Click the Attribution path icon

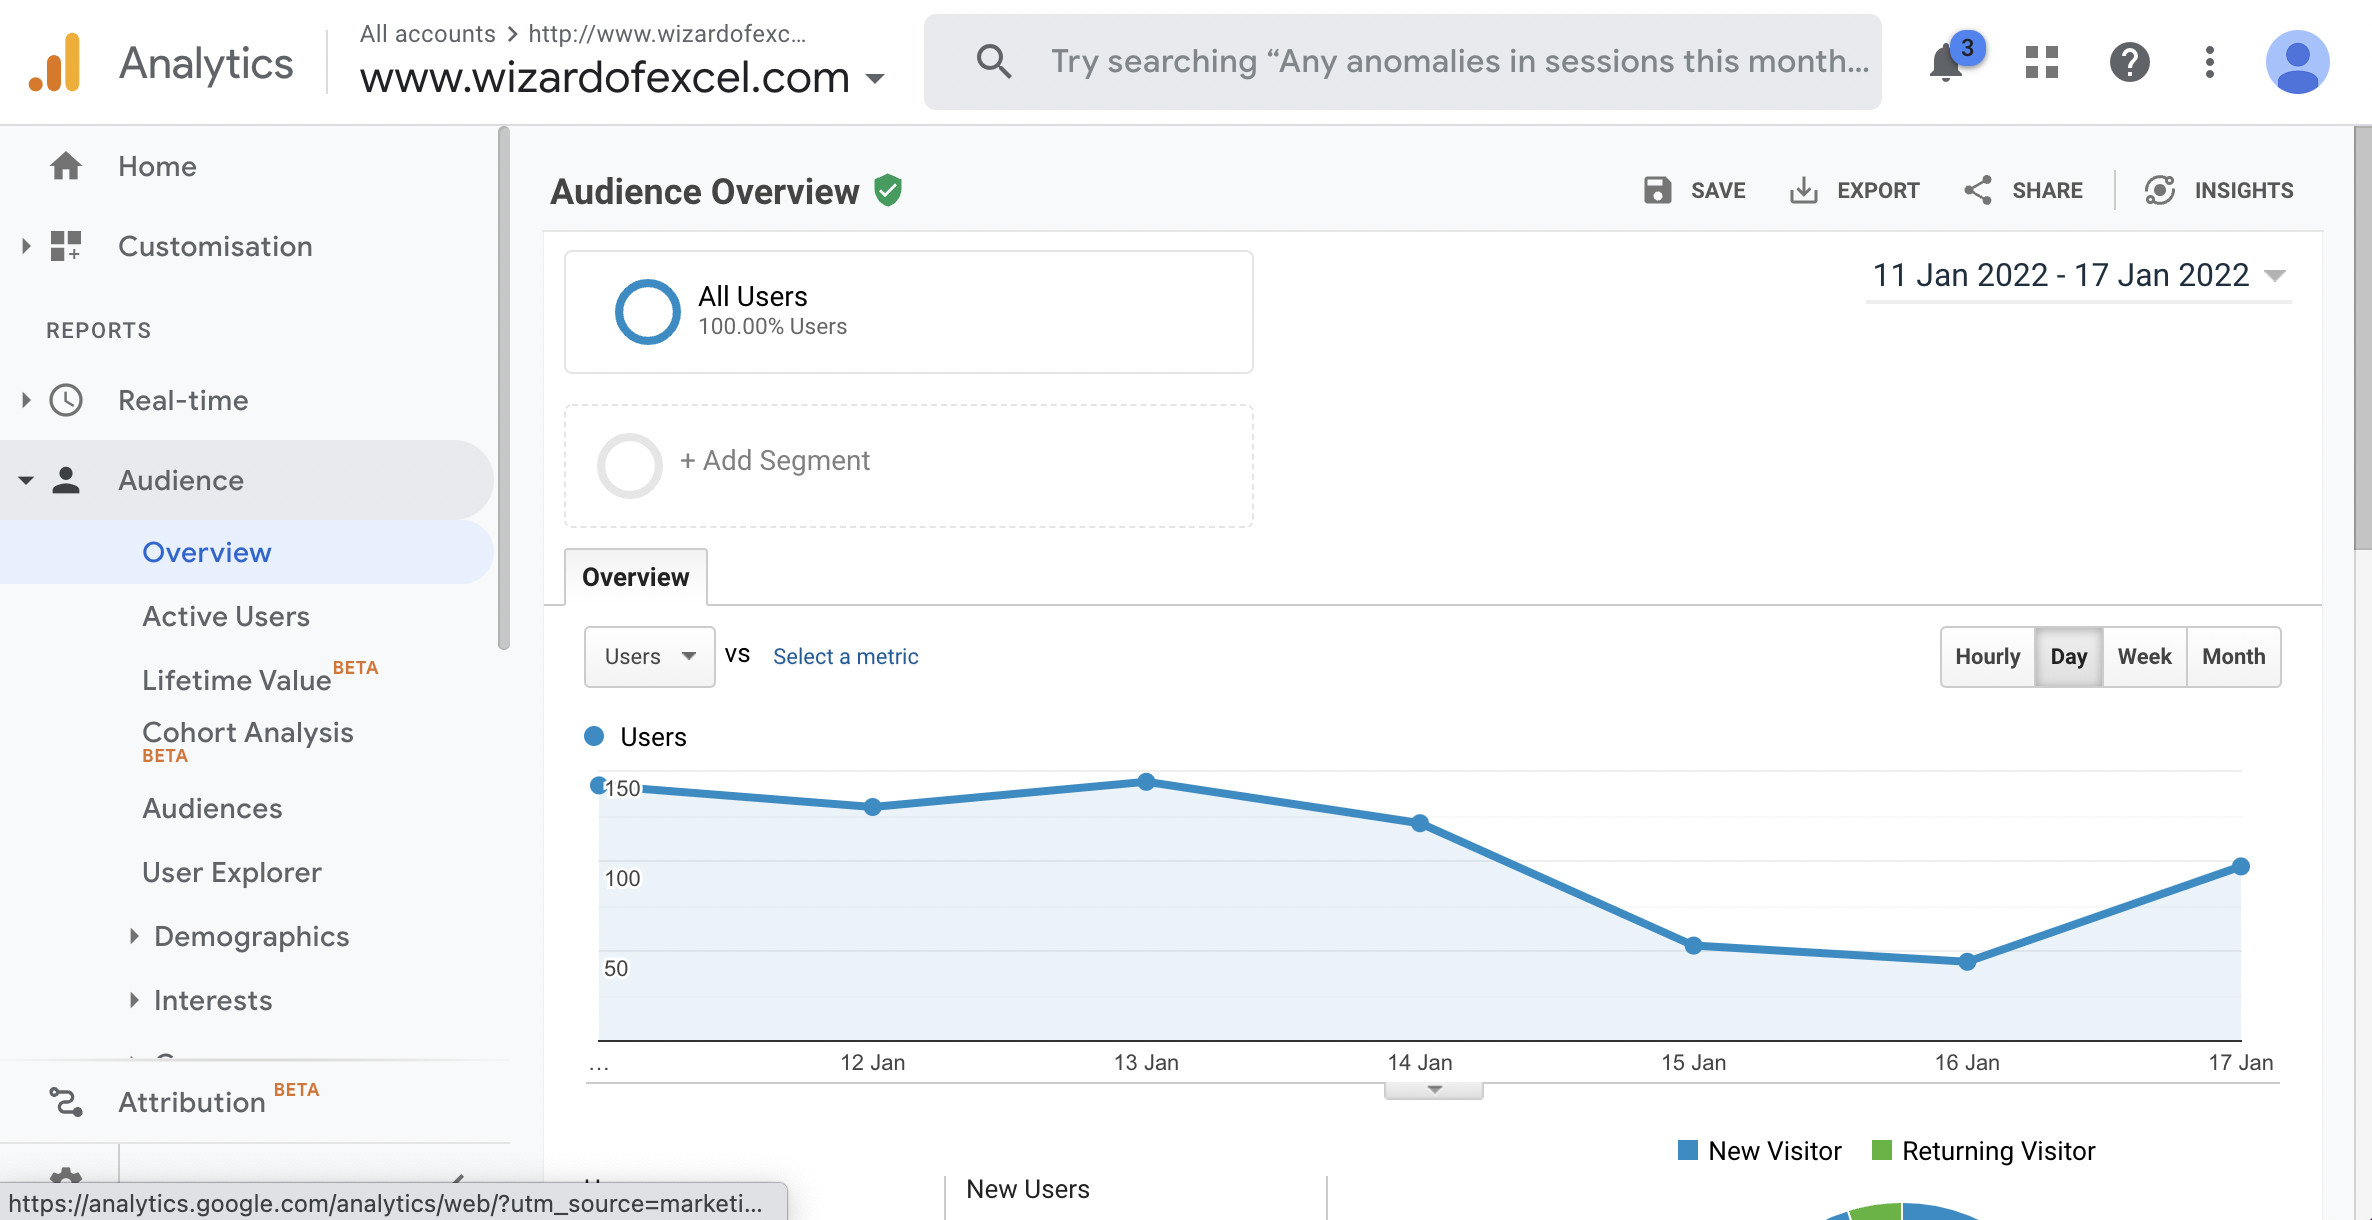[66, 1102]
